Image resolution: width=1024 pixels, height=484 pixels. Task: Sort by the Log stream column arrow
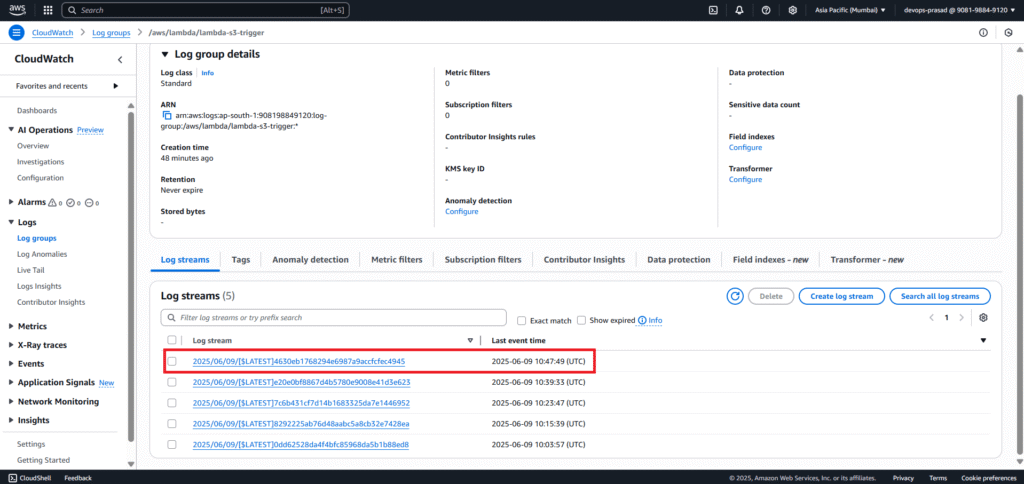click(470, 340)
